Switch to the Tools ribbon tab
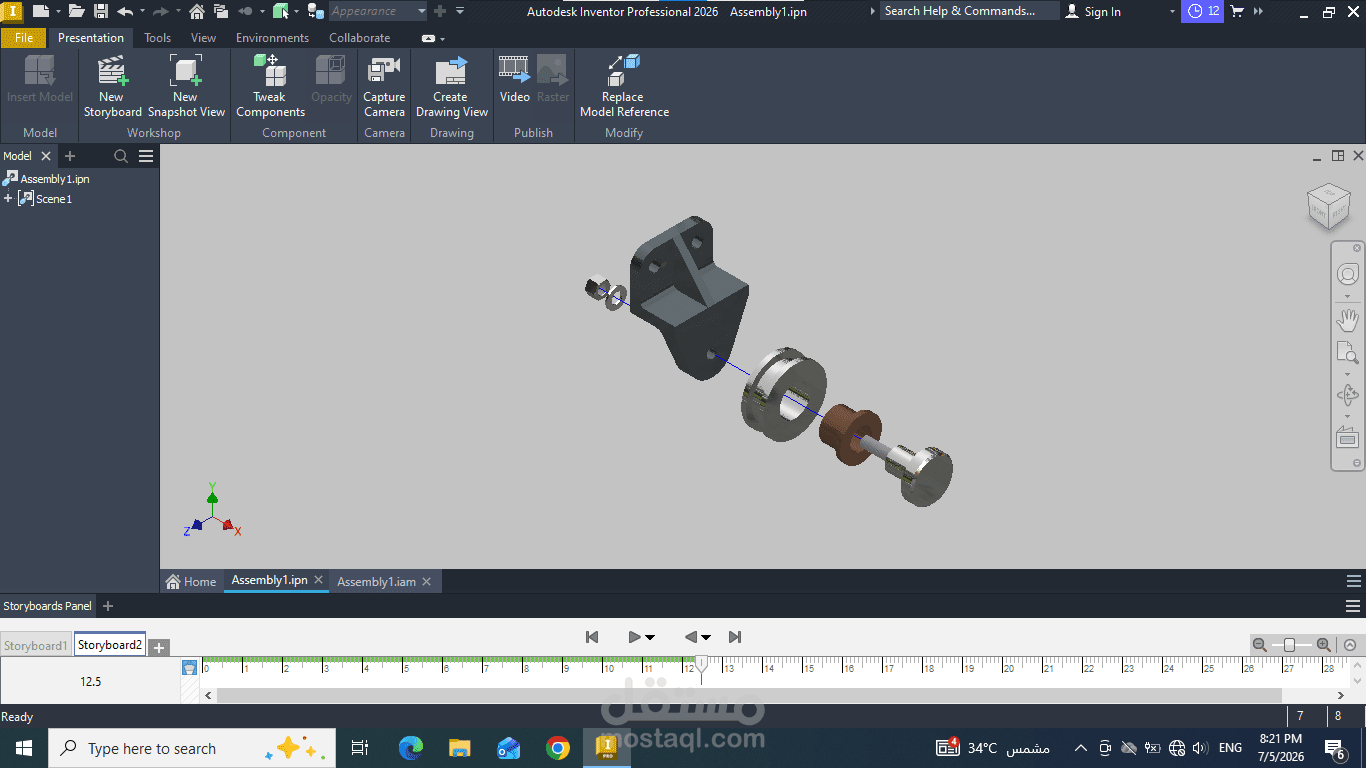The image size is (1366, 768). [x=158, y=38]
